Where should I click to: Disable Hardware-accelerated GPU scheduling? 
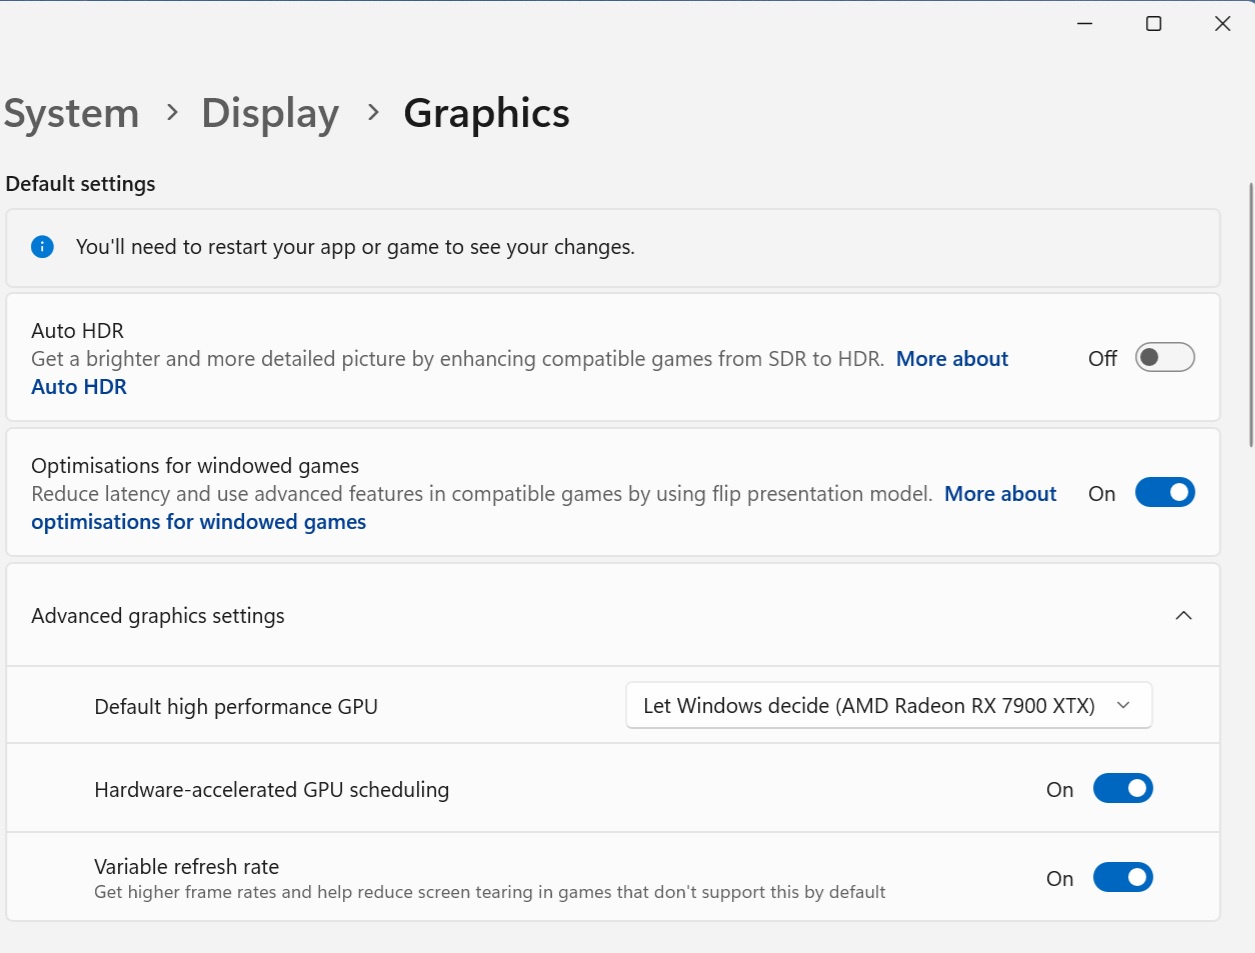coord(1122,789)
